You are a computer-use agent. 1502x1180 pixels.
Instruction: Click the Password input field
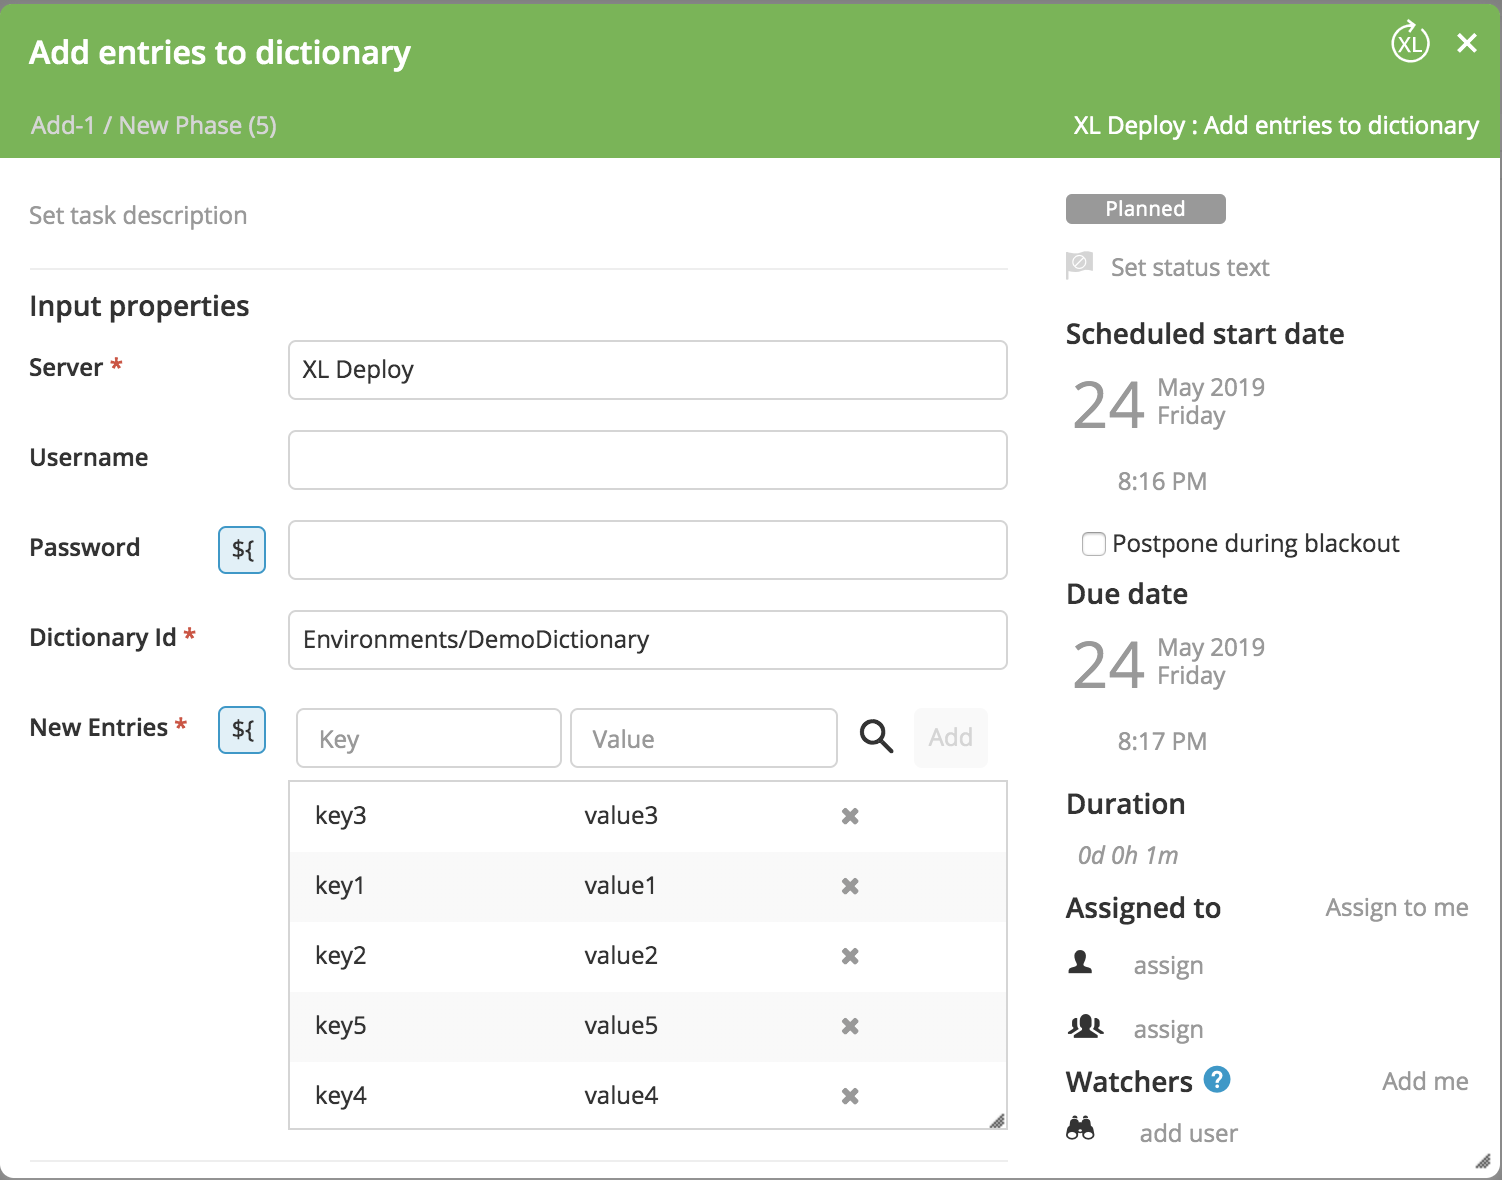[648, 550]
